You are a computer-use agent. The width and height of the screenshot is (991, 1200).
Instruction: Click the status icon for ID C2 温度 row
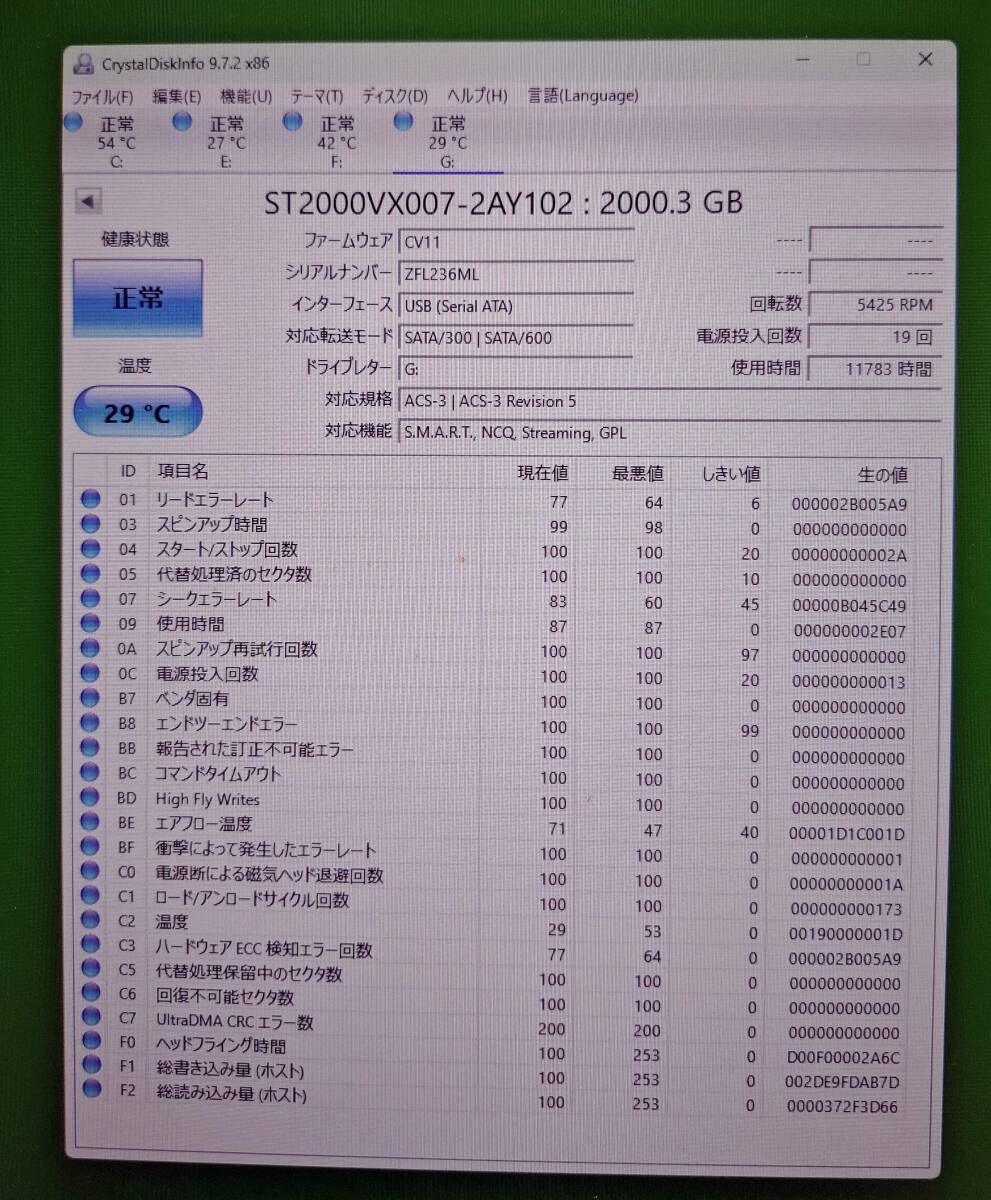point(91,921)
